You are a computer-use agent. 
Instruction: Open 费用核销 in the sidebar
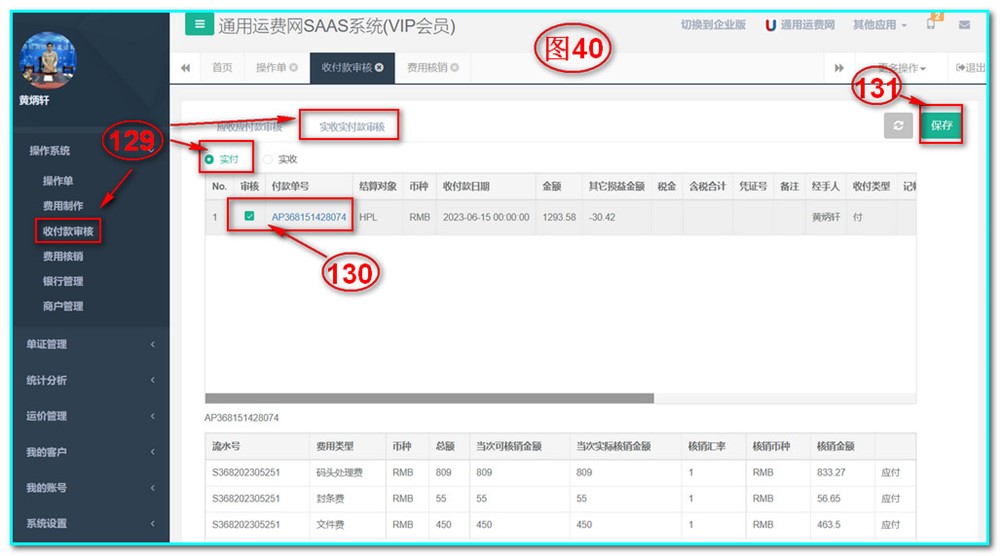[63, 256]
